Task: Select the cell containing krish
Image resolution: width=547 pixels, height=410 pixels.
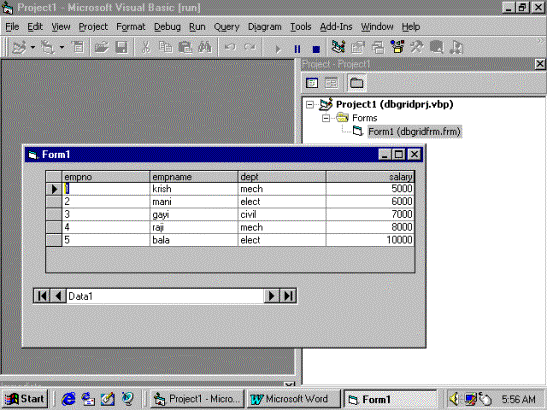Action: click(194, 189)
